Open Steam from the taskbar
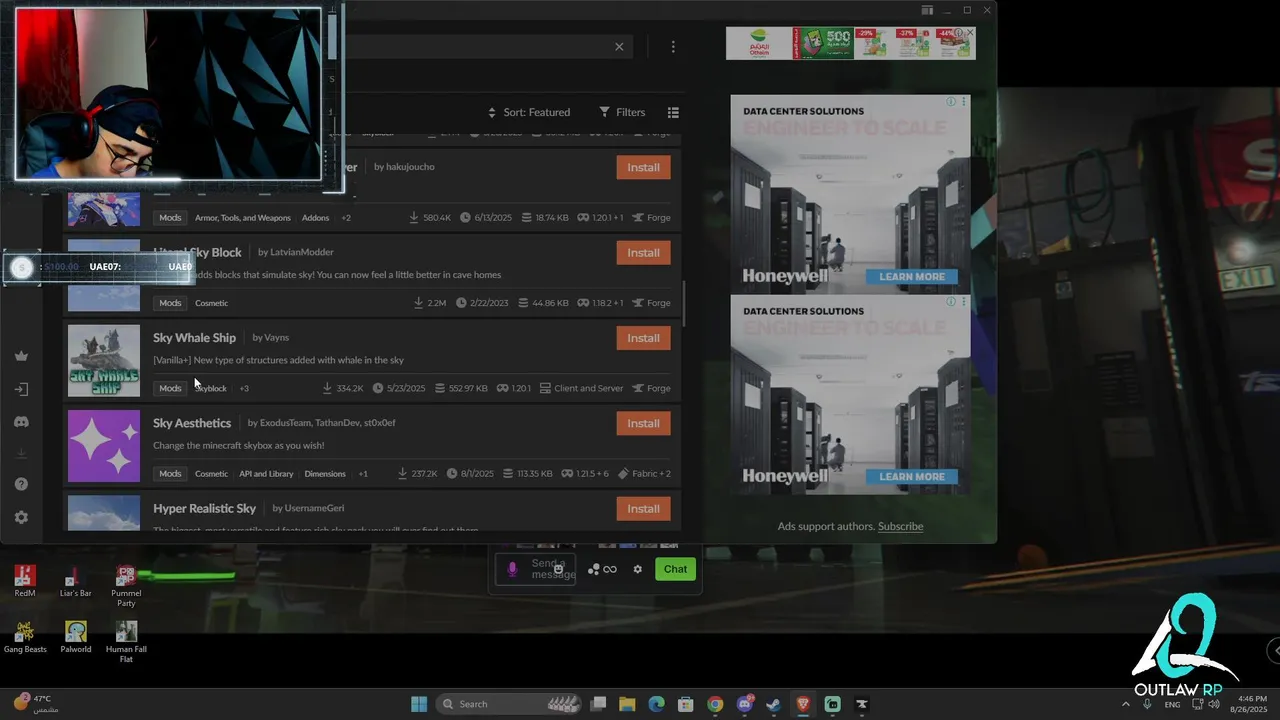1280x720 pixels. point(773,704)
